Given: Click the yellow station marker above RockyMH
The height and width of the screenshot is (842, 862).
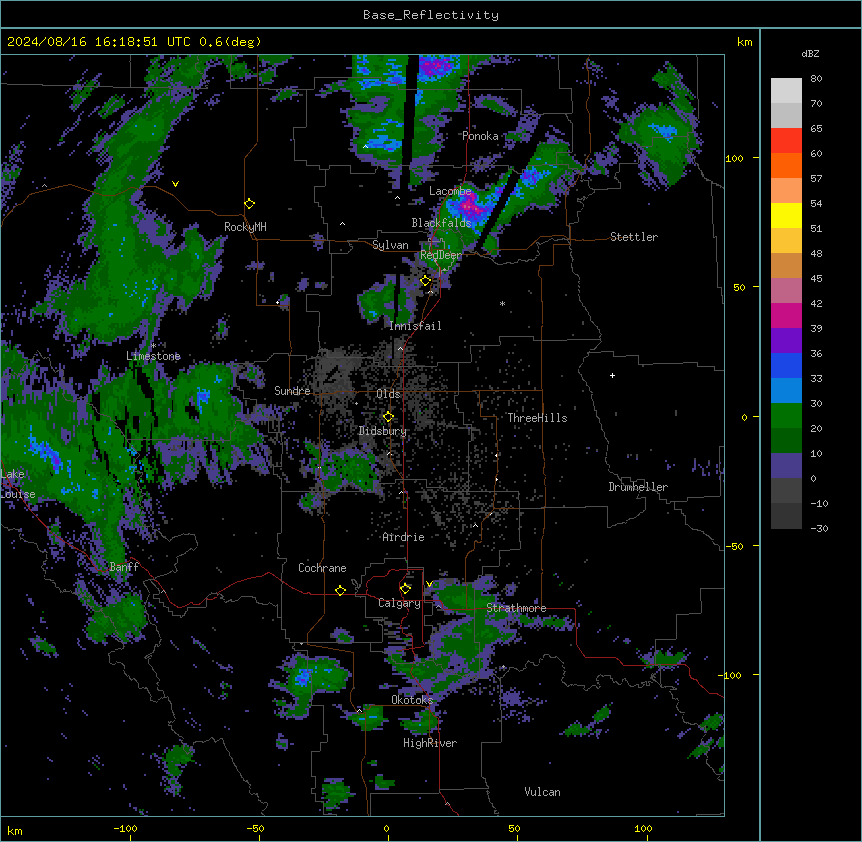Looking at the screenshot, I should (x=250, y=204).
